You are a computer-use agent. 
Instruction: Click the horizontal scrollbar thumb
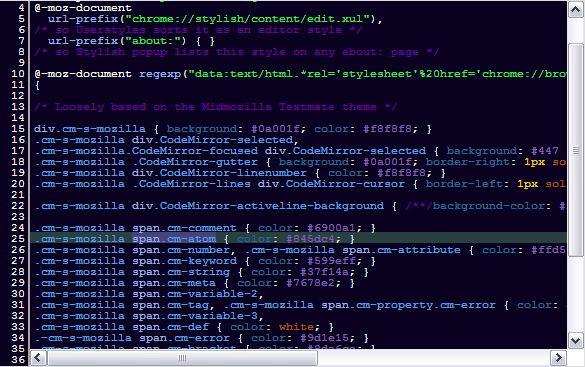coord(182,358)
